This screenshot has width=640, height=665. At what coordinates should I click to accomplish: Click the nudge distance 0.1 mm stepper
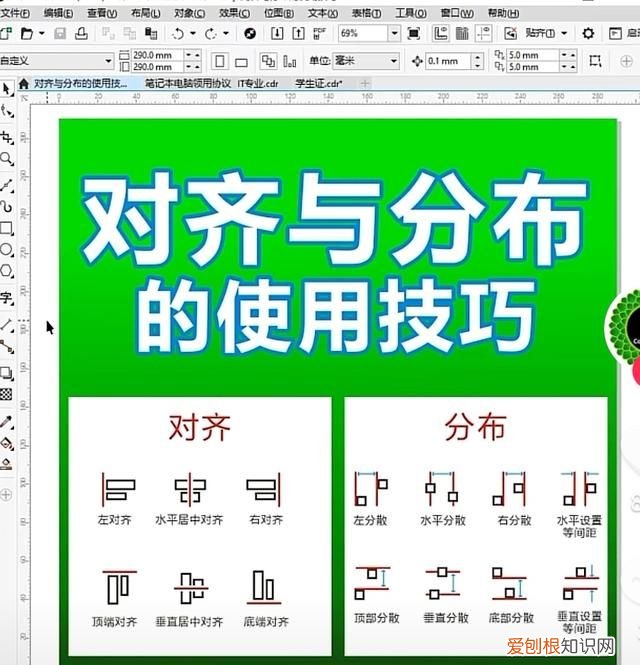click(478, 61)
